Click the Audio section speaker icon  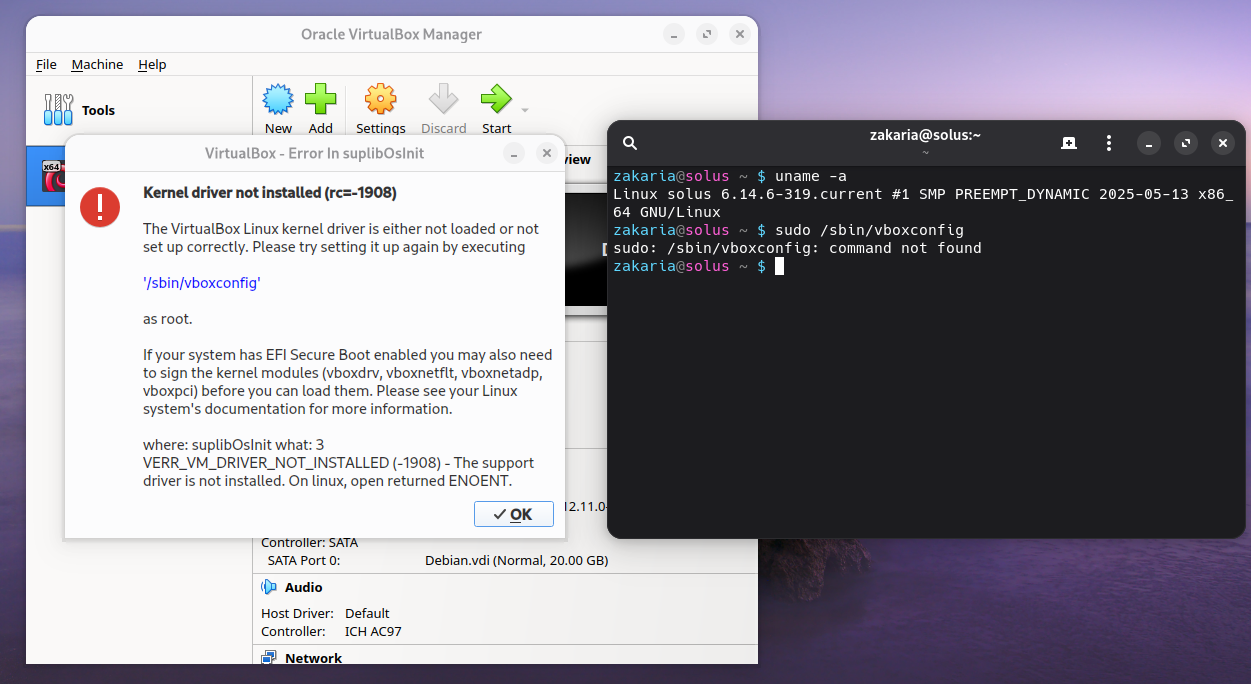268,587
